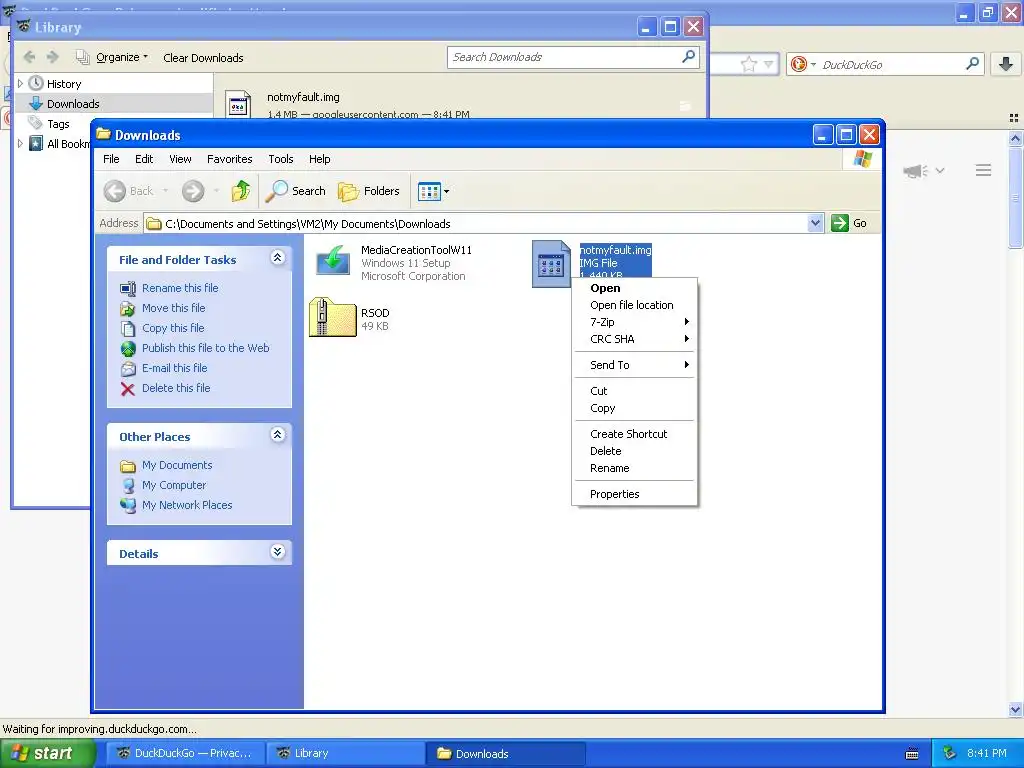Choose Delete in the context menu

[634, 451]
